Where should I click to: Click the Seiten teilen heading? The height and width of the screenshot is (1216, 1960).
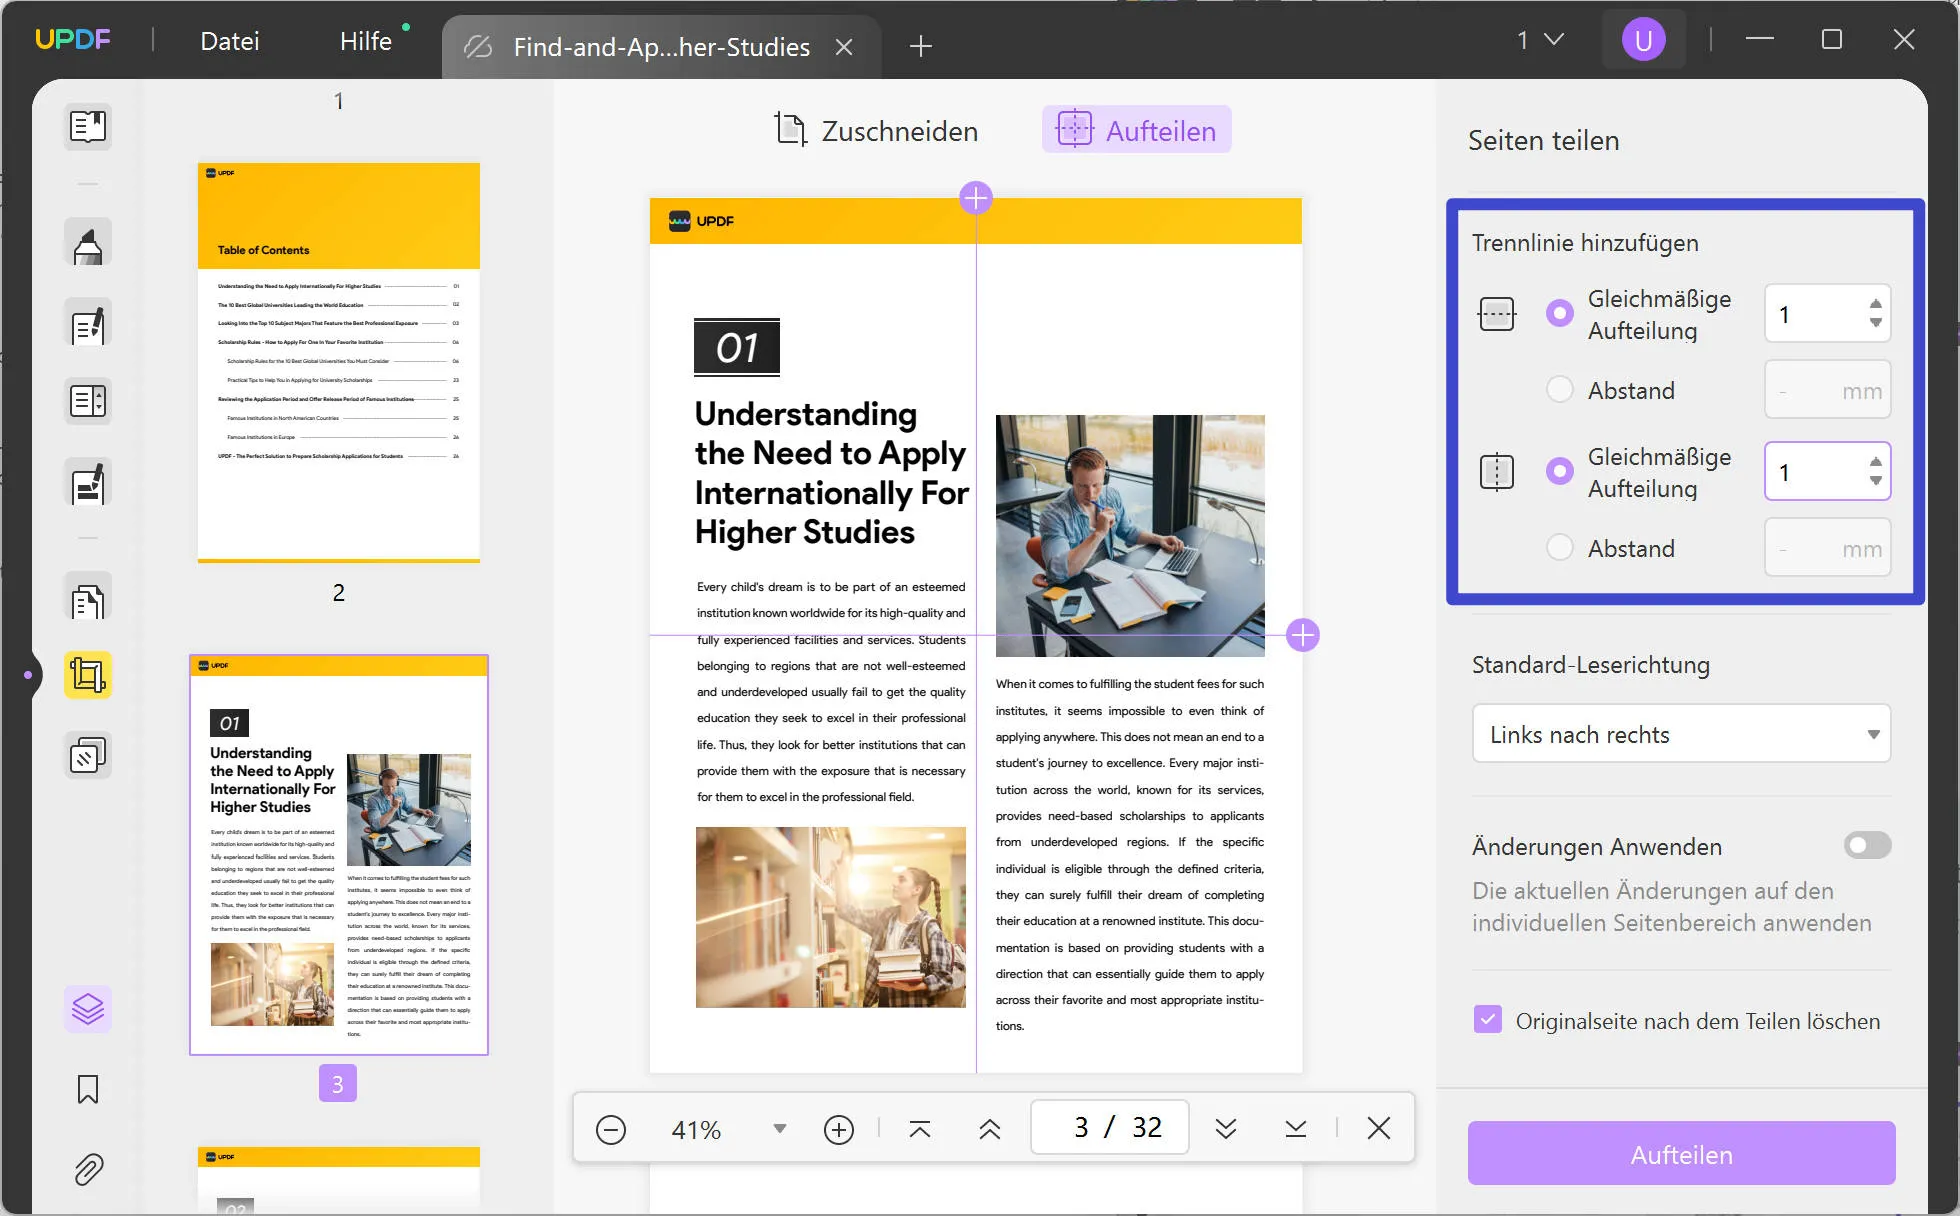coord(1543,141)
